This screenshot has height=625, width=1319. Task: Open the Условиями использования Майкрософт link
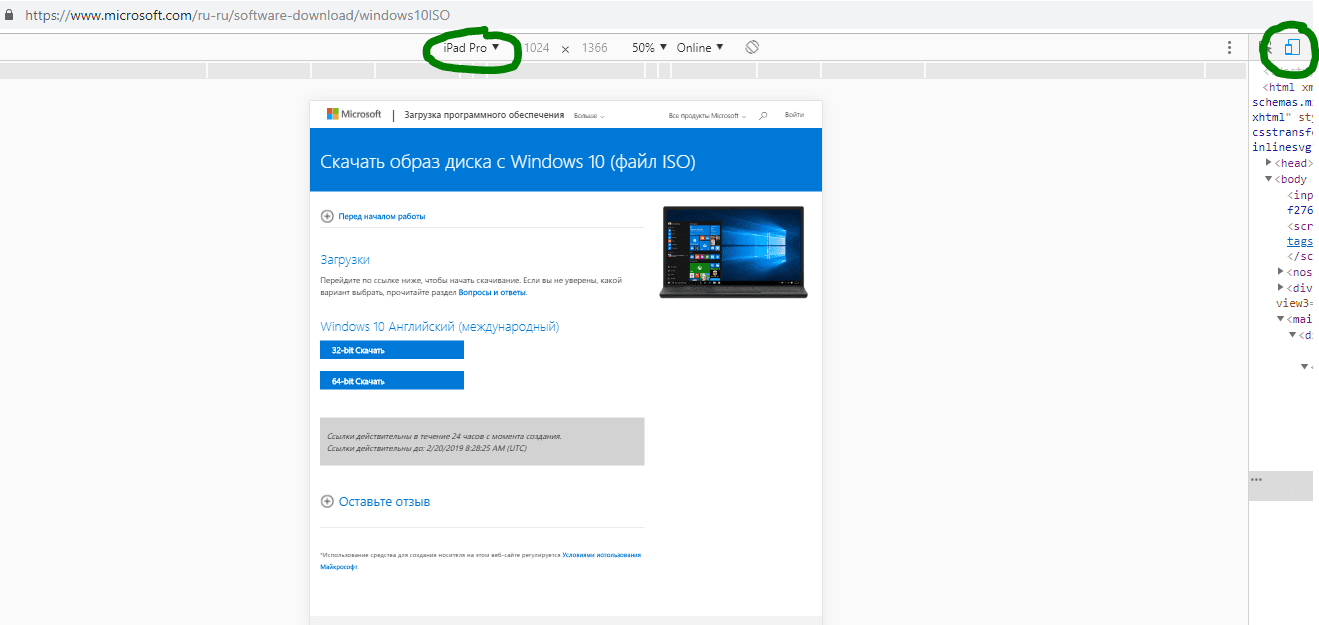point(601,554)
